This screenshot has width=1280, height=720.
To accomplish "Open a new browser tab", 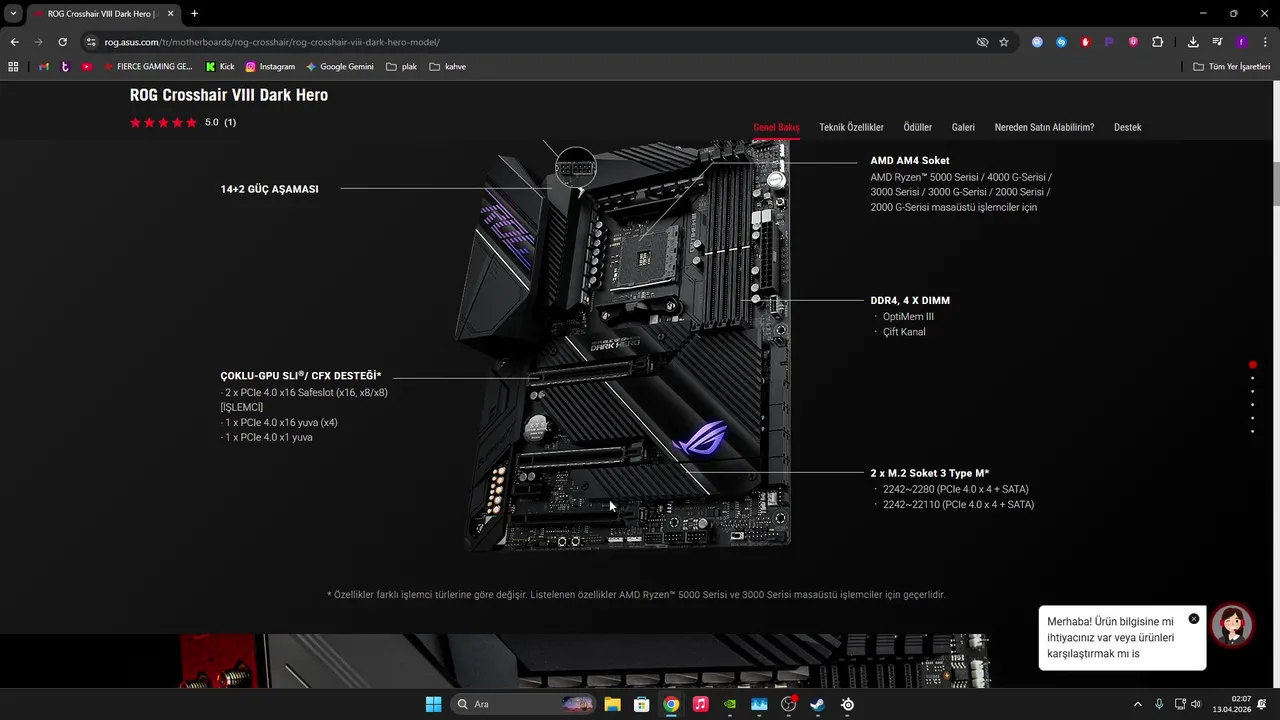I will 194,14.
